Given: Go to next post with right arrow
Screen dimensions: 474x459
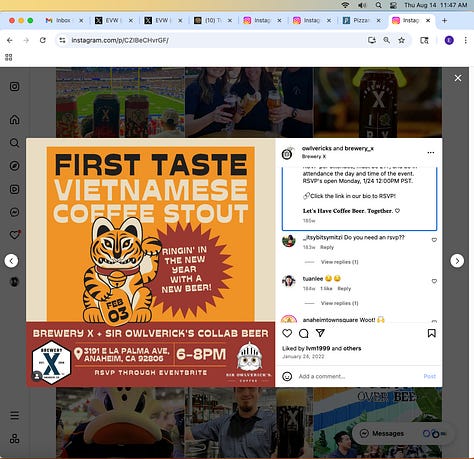Looking at the screenshot, I should [x=457, y=261].
